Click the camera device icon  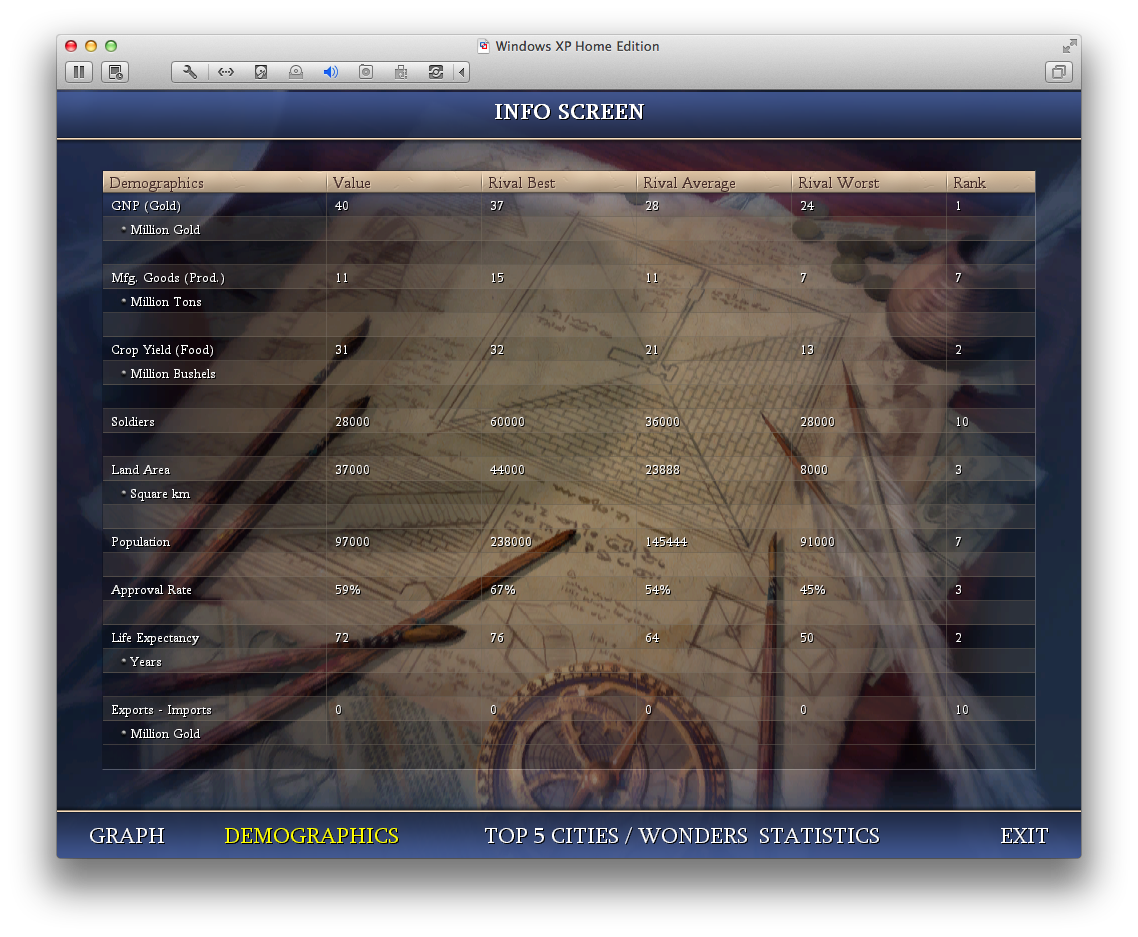pyautogui.click(x=366, y=72)
